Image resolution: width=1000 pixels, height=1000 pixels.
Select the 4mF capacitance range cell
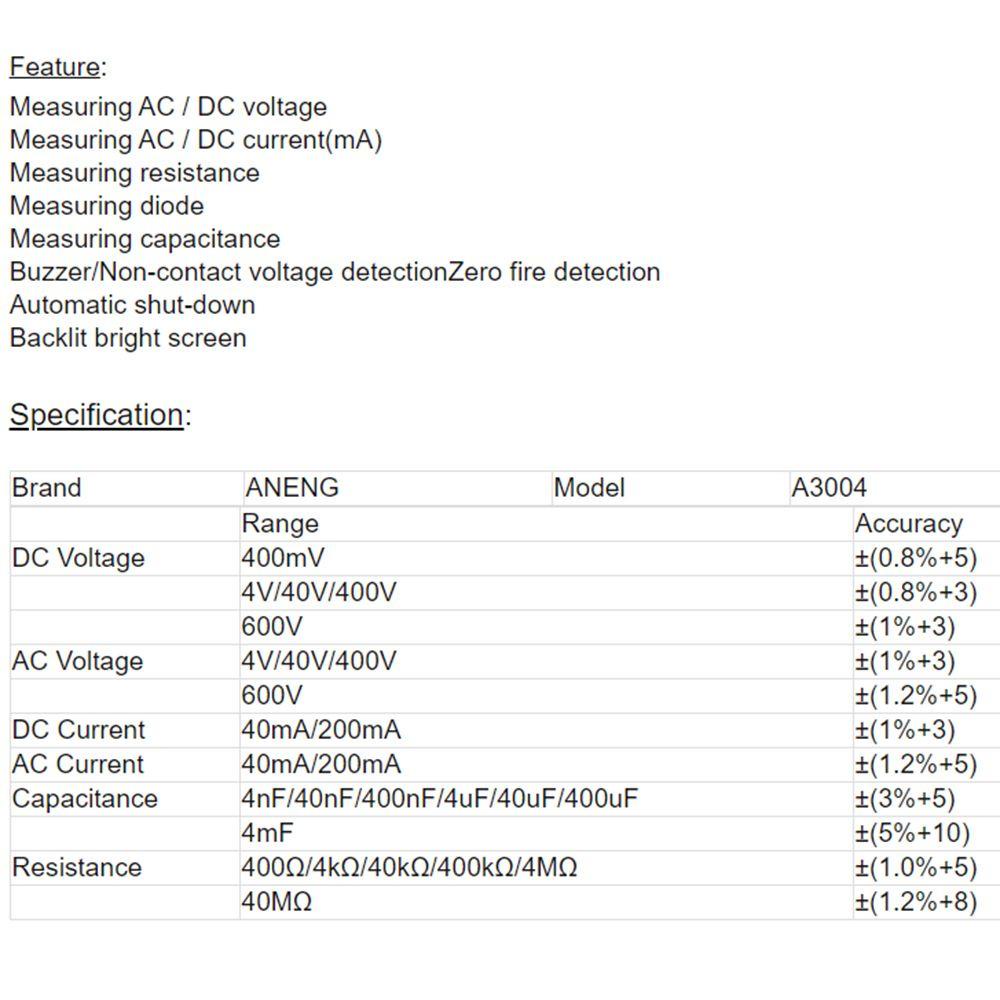click(x=267, y=833)
